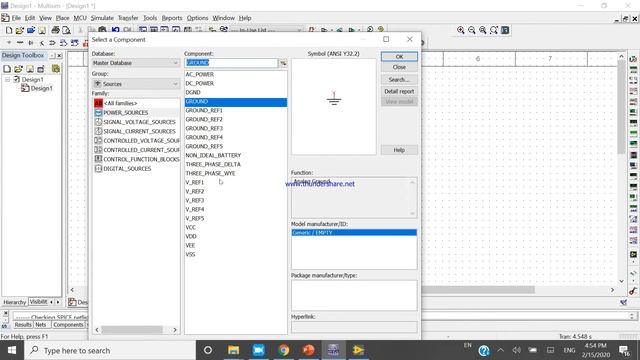The height and width of the screenshot is (360, 640).
Task: Click the volume speaker tray icon
Action: point(516,350)
